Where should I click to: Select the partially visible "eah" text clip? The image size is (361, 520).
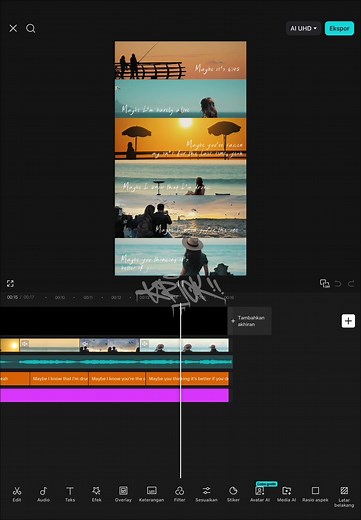point(14,379)
